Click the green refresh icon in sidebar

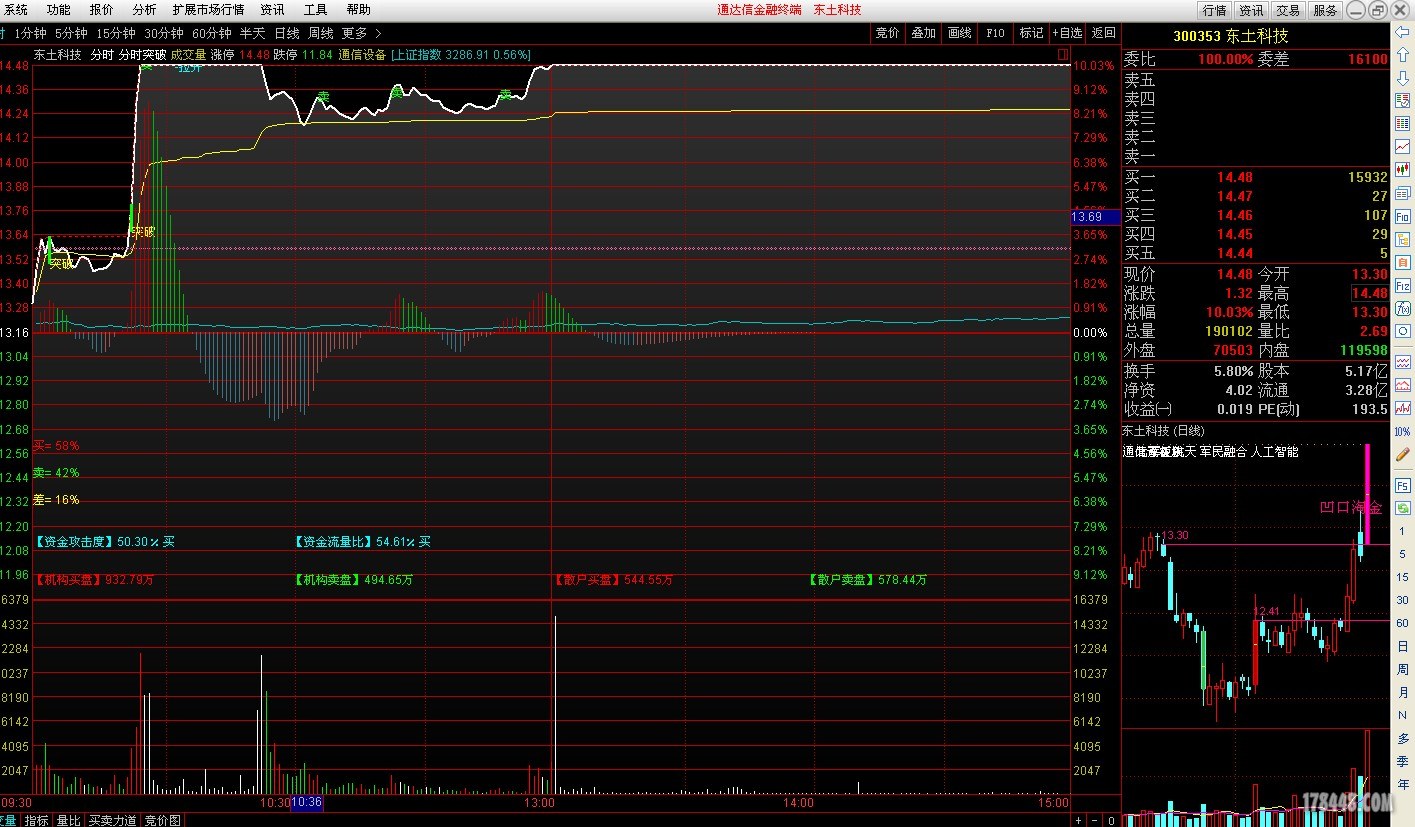click(1403, 508)
